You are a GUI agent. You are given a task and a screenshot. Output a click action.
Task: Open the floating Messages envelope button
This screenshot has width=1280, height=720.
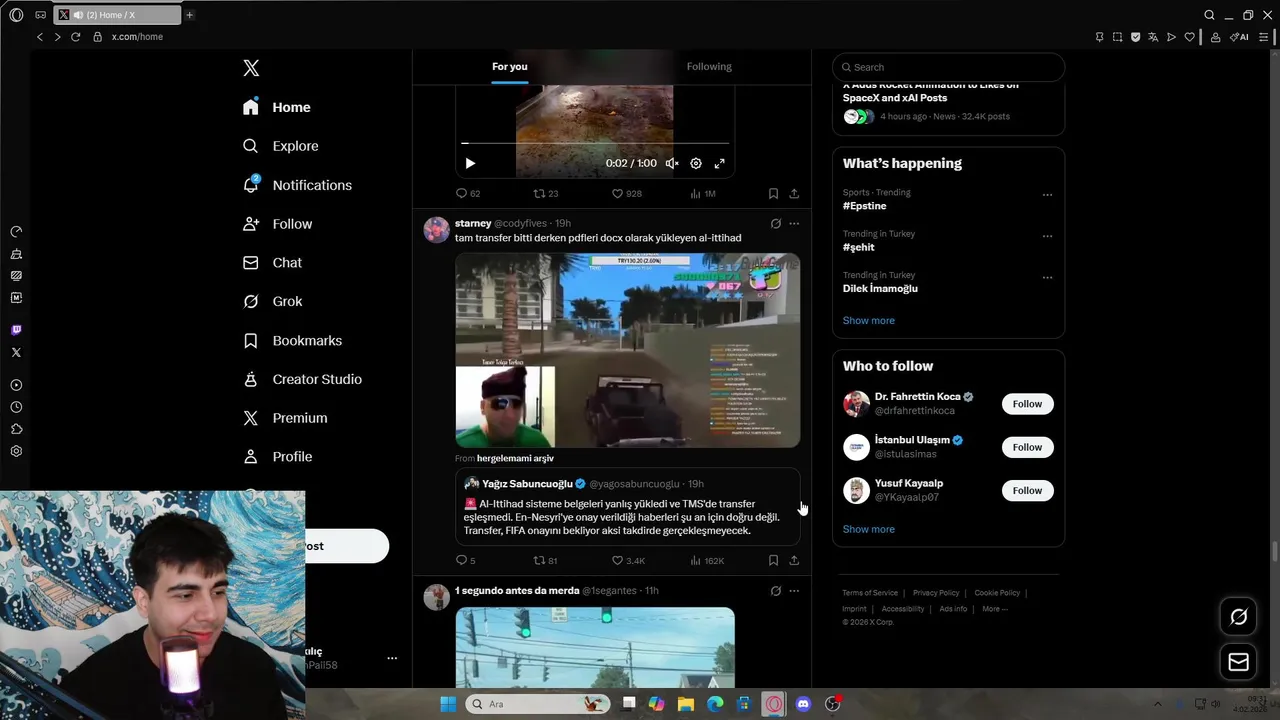1238,662
